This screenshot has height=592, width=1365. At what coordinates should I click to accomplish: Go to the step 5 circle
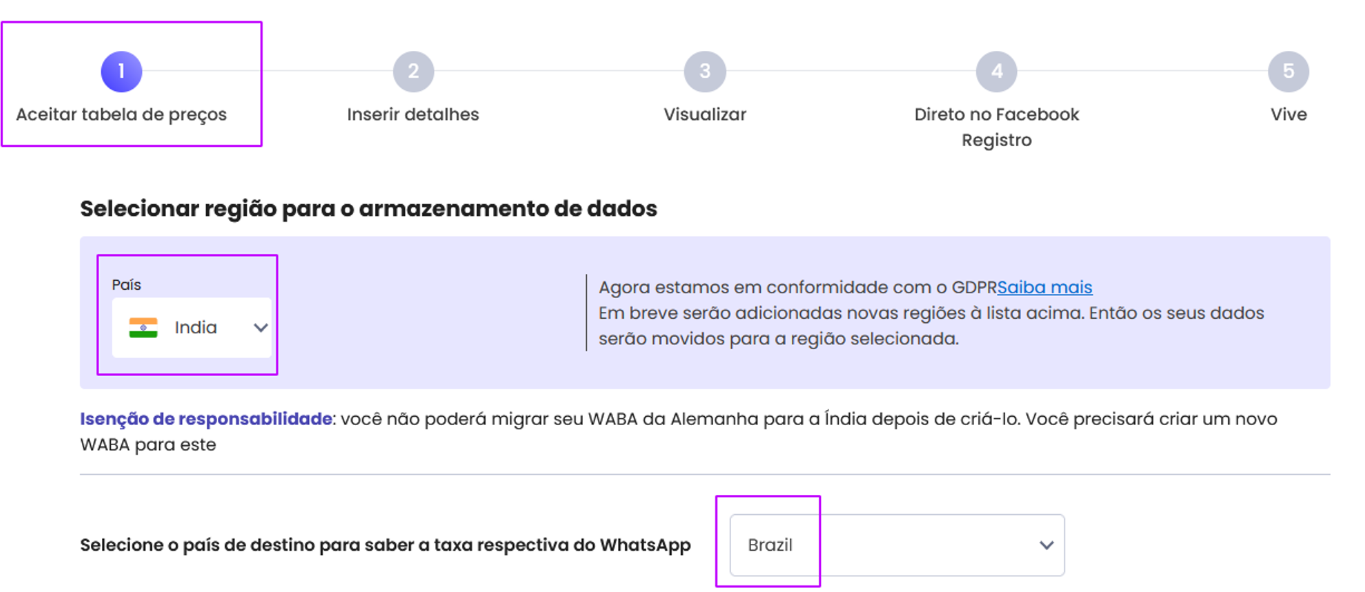pos(1288,71)
